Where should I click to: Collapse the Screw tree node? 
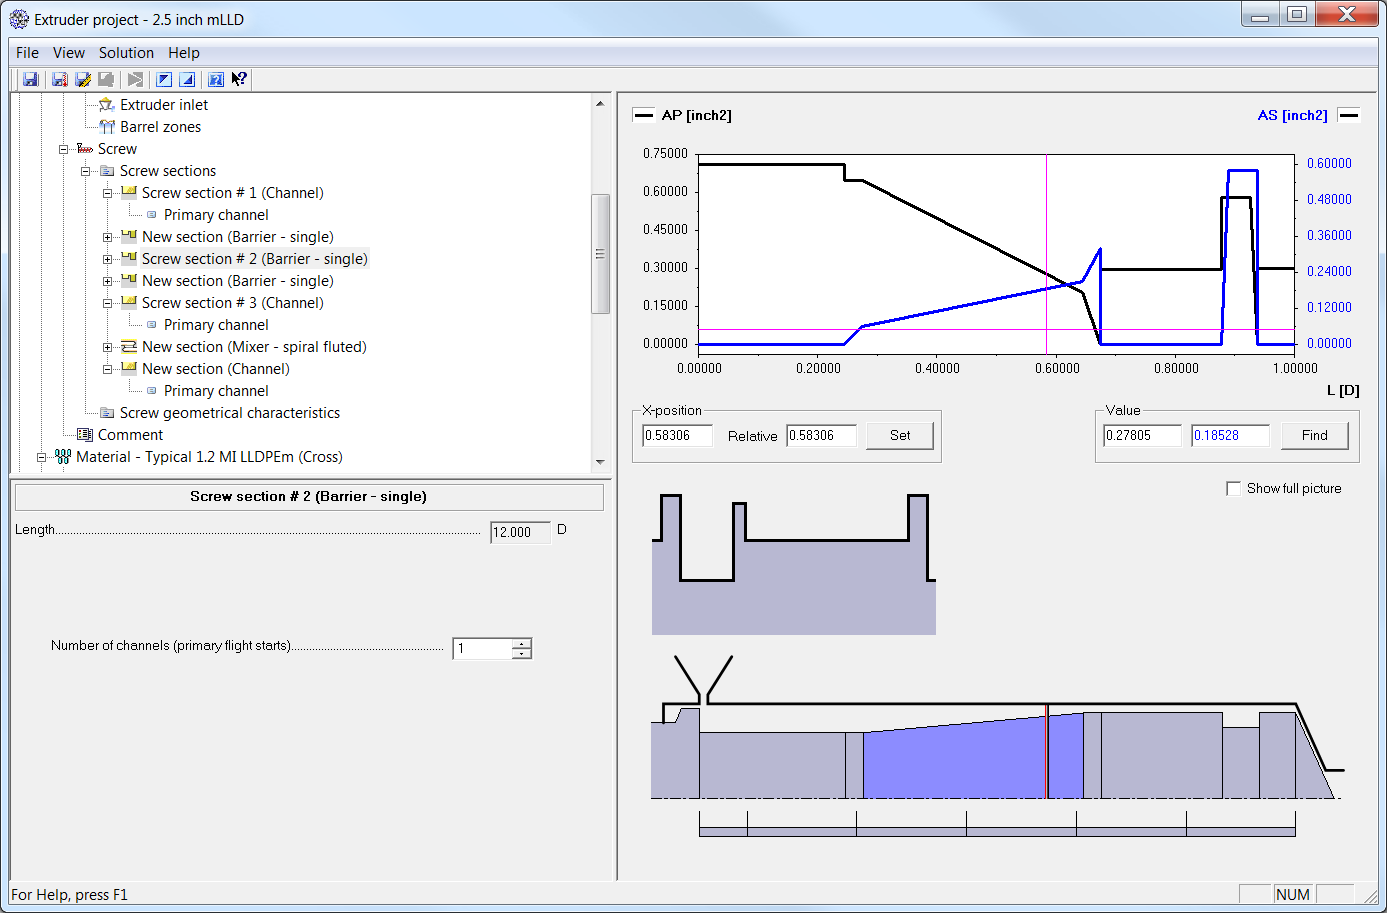(x=63, y=149)
